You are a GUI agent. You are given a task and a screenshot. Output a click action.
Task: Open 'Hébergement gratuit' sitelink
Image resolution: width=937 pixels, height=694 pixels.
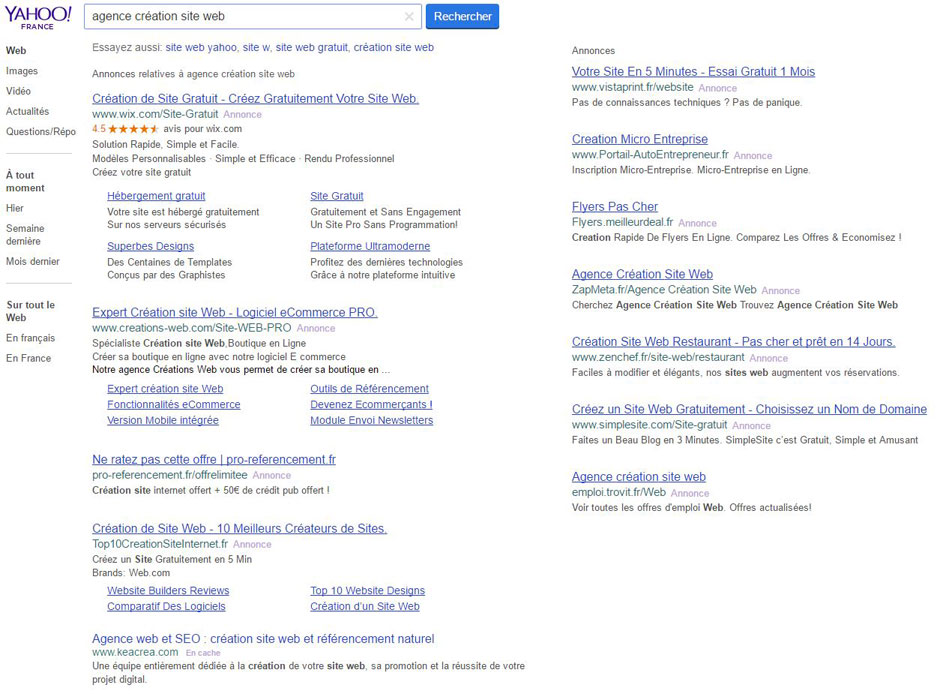coord(156,196)
